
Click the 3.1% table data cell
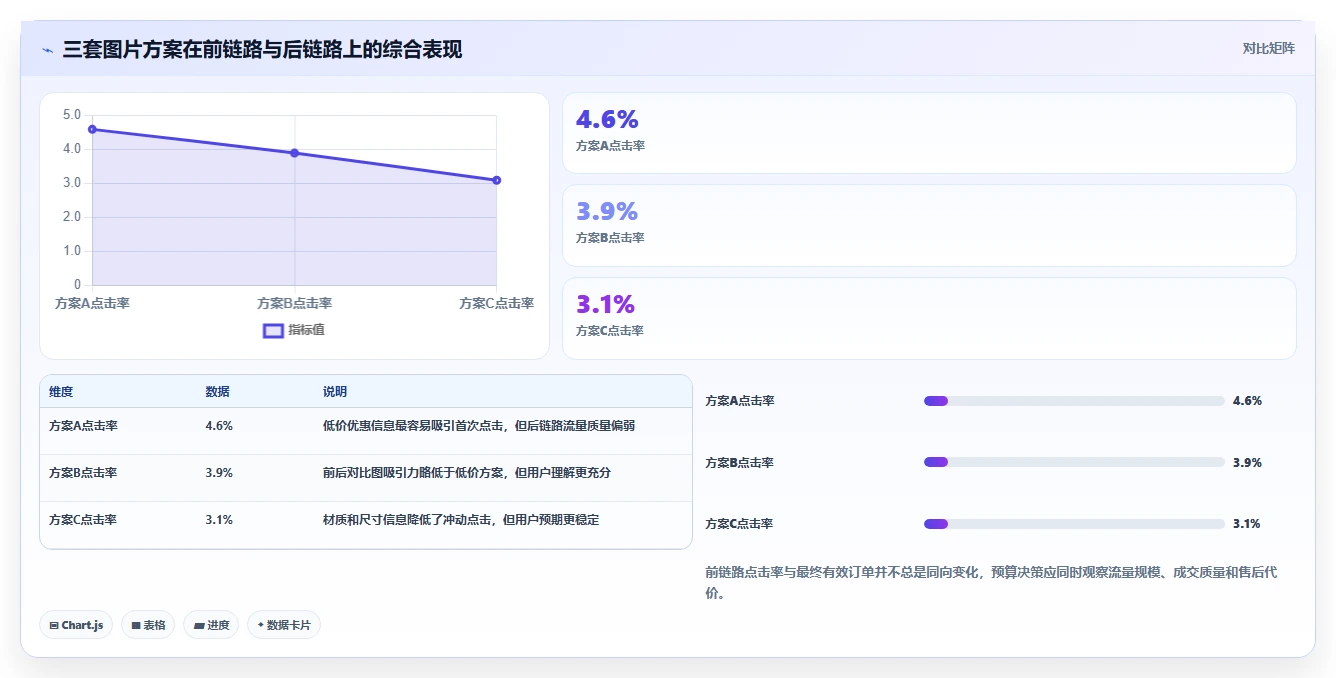coord(219,520)
